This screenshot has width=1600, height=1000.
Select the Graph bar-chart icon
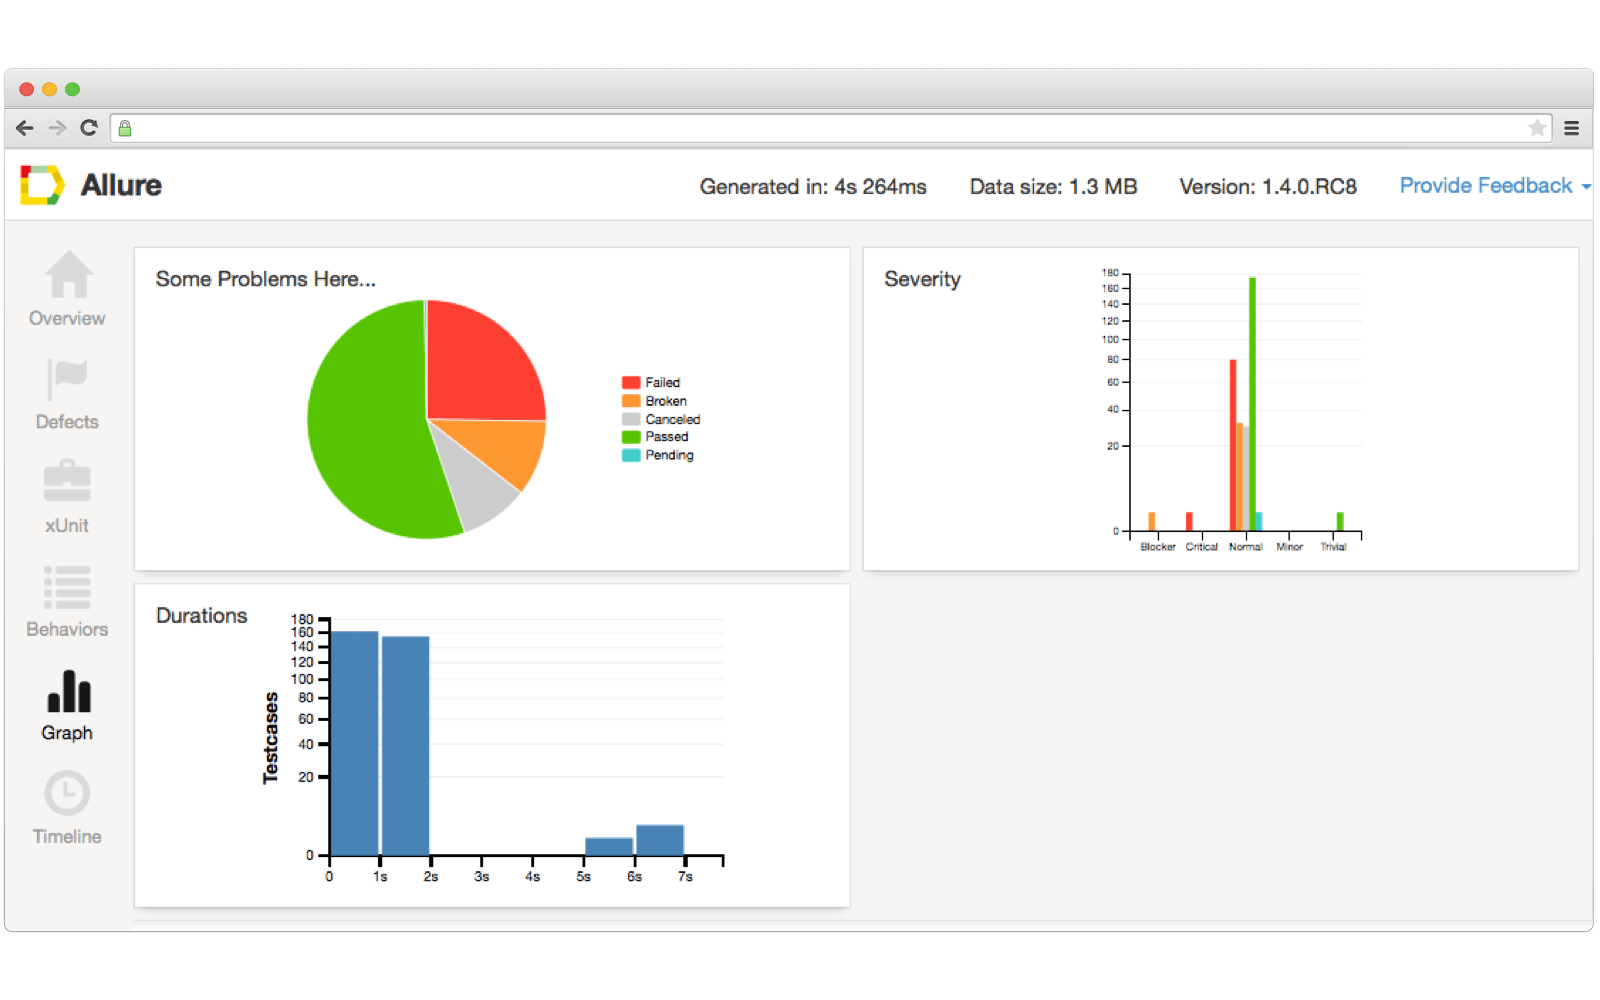click(68, 691)
